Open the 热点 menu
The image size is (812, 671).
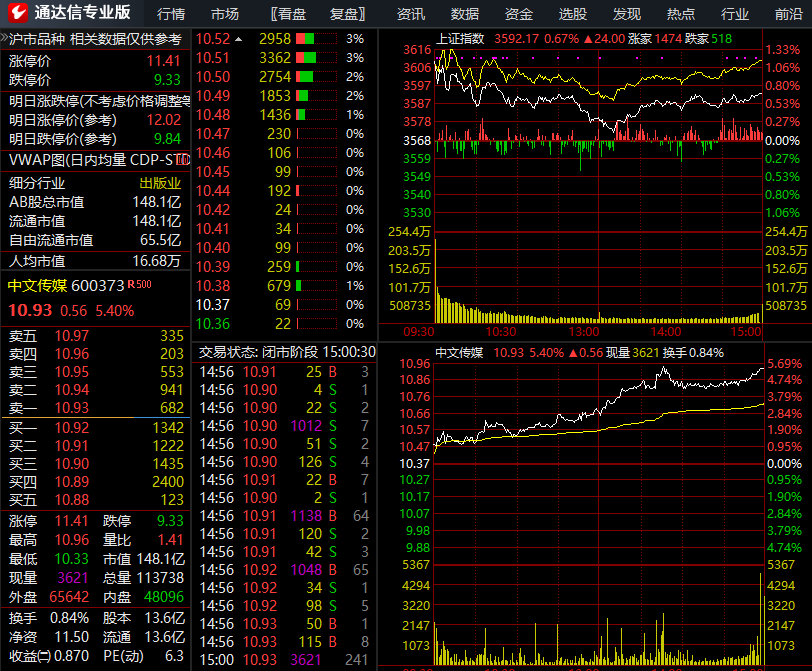[680, 14]
